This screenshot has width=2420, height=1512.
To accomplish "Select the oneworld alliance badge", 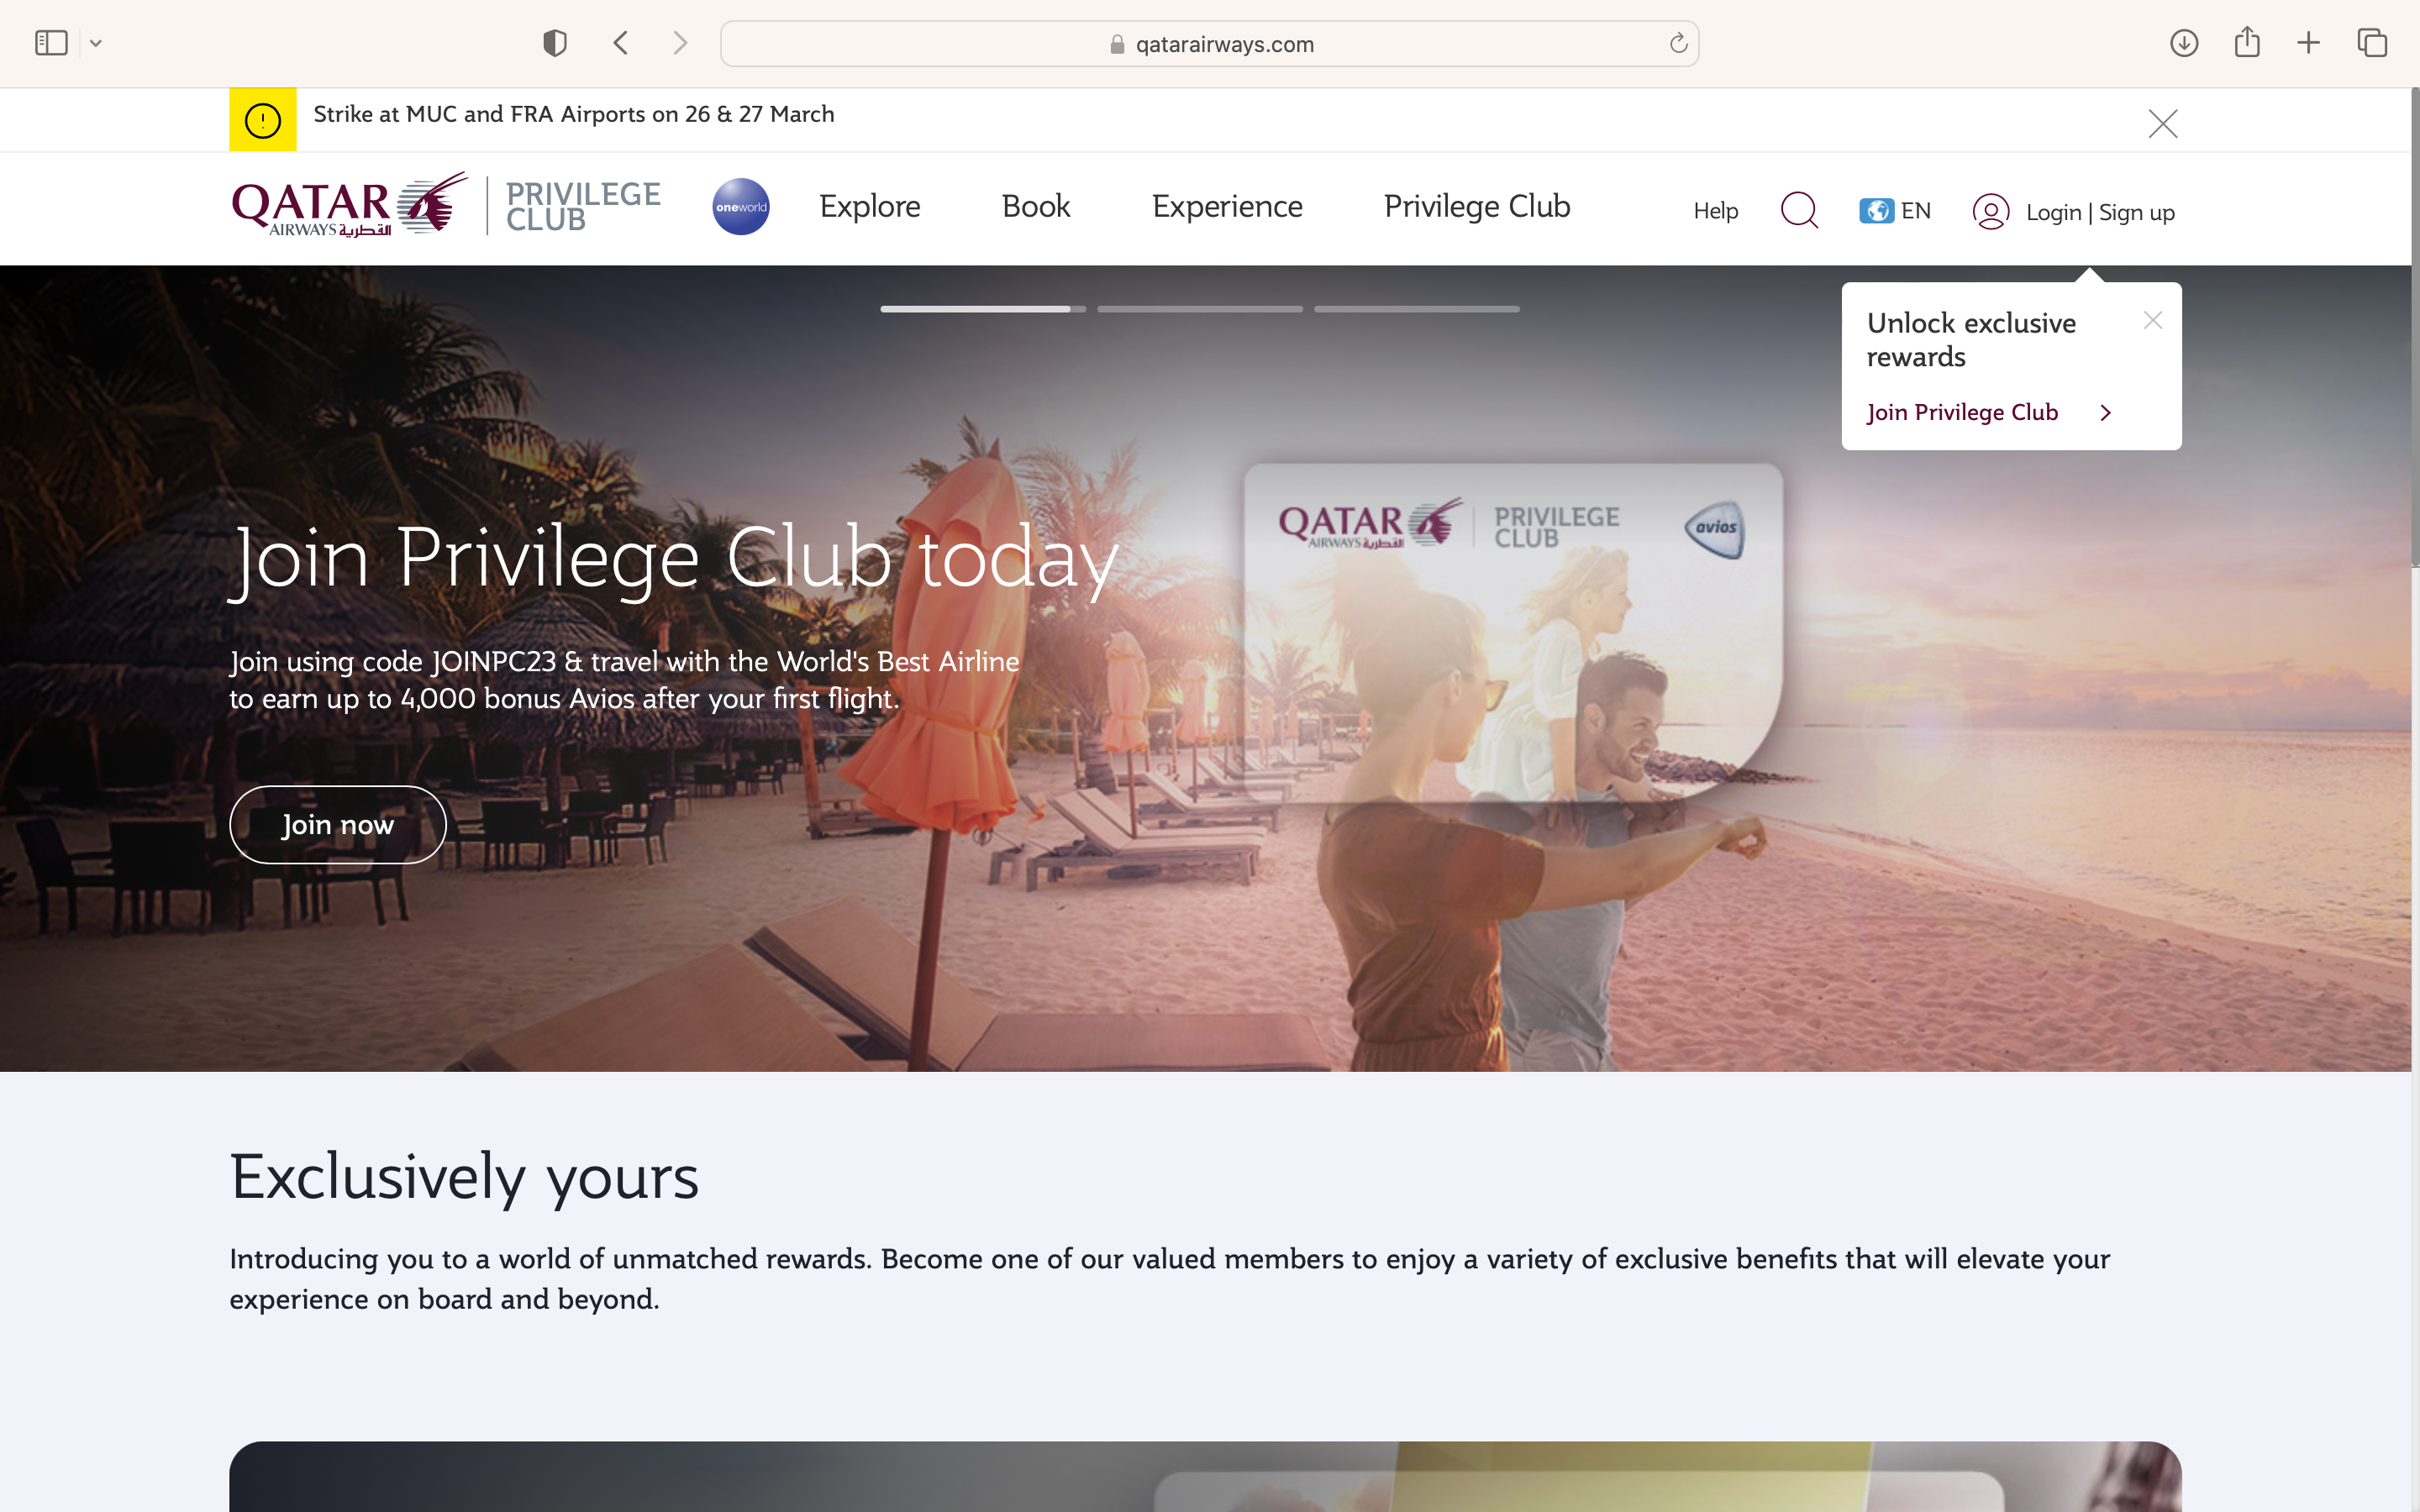I will (x=741, y=207).
